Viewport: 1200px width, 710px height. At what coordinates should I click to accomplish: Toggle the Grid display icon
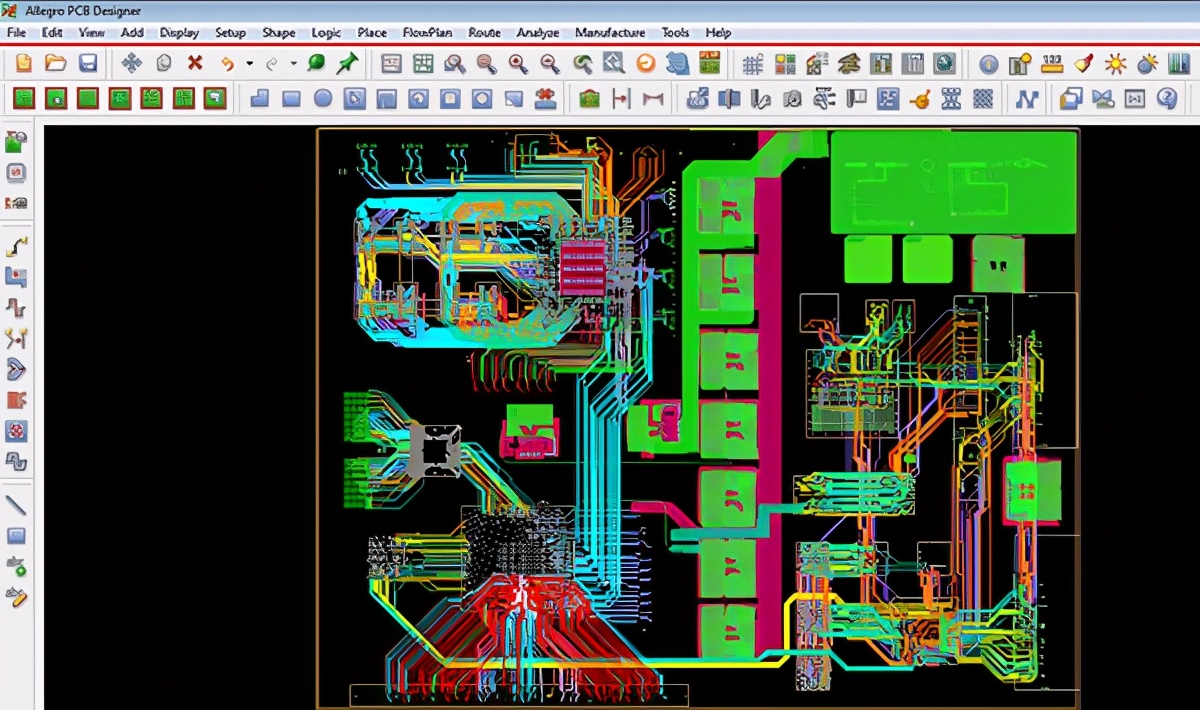tap(753, 64)
